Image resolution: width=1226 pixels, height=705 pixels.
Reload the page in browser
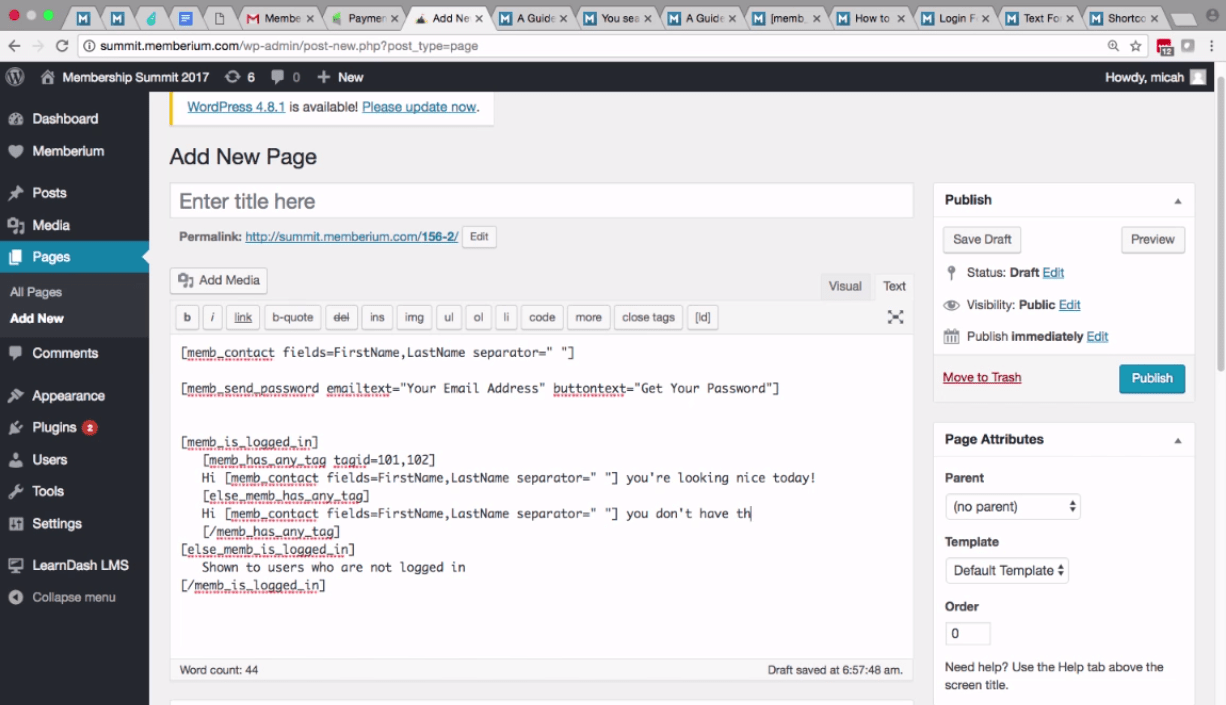click(x=62, y=46)
